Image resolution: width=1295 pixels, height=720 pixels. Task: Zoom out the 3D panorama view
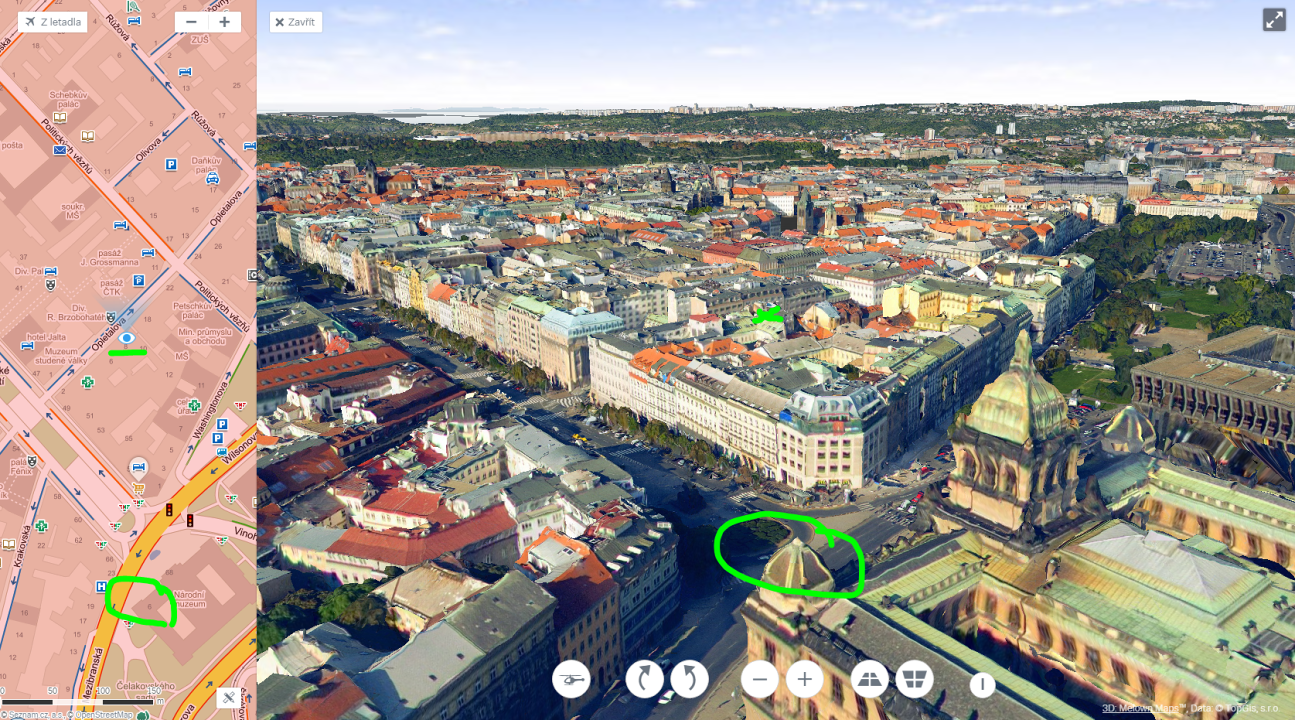click(760, 680)
